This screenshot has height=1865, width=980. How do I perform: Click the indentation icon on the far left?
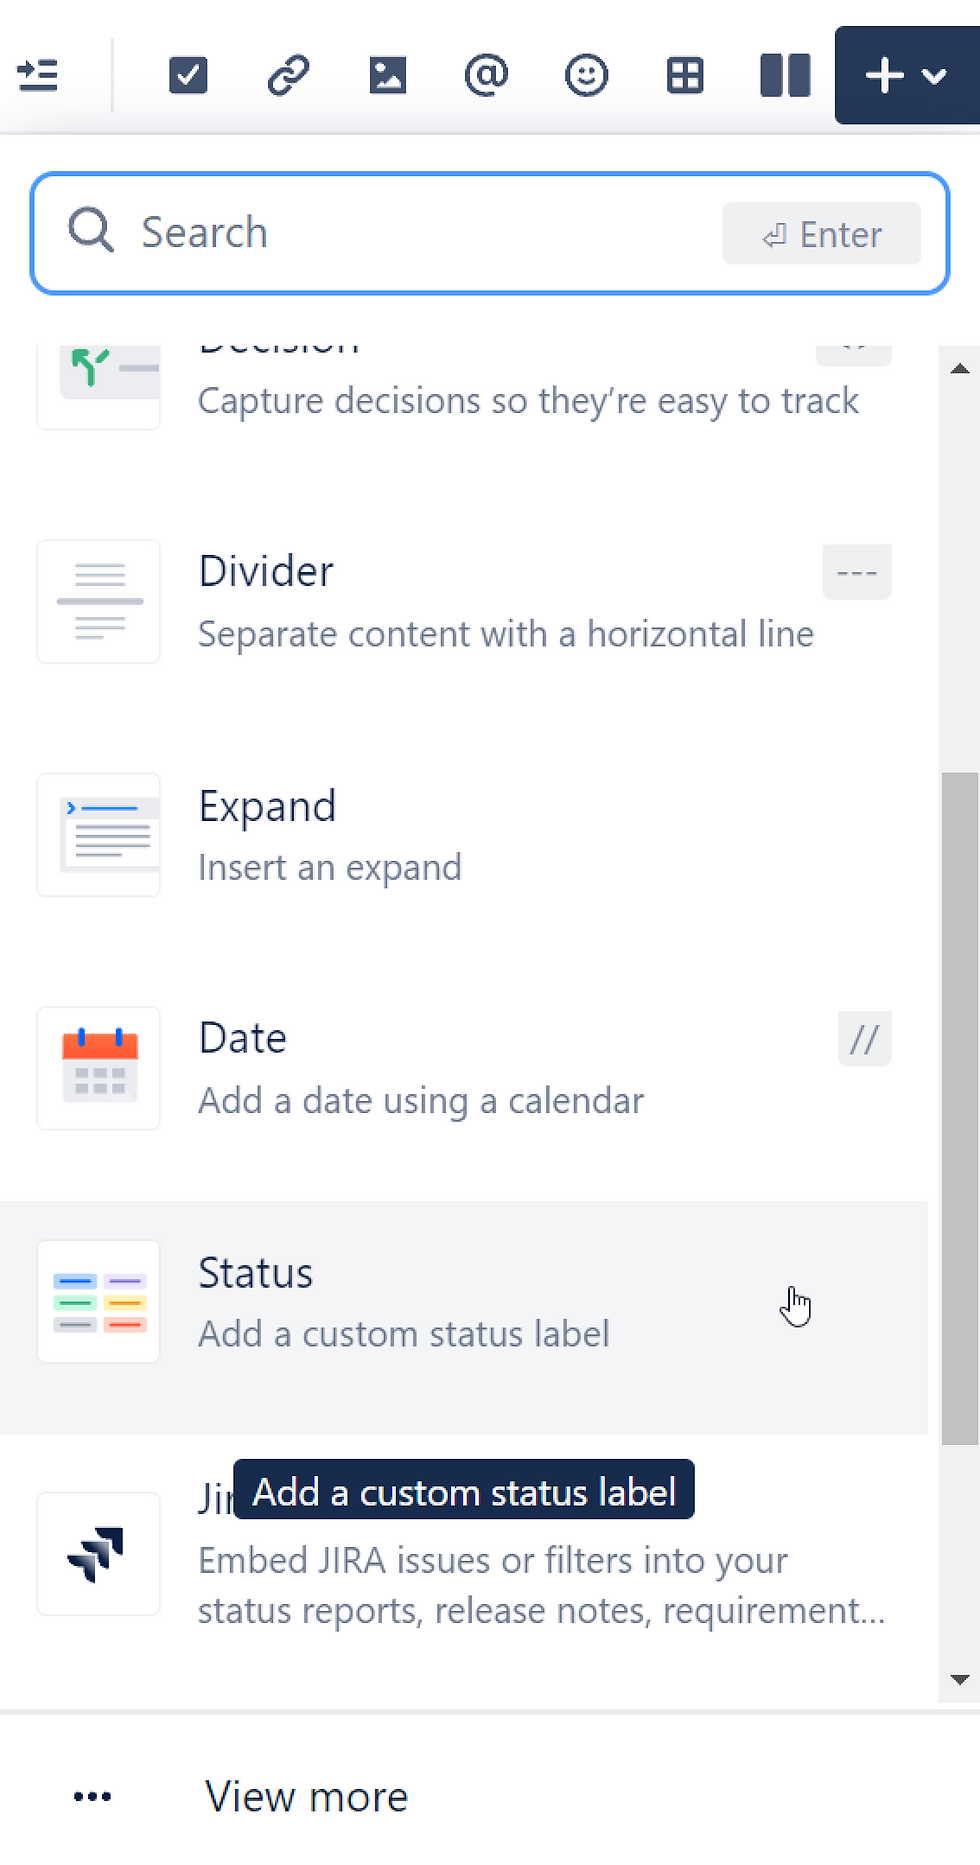click(x=37, y=75)
